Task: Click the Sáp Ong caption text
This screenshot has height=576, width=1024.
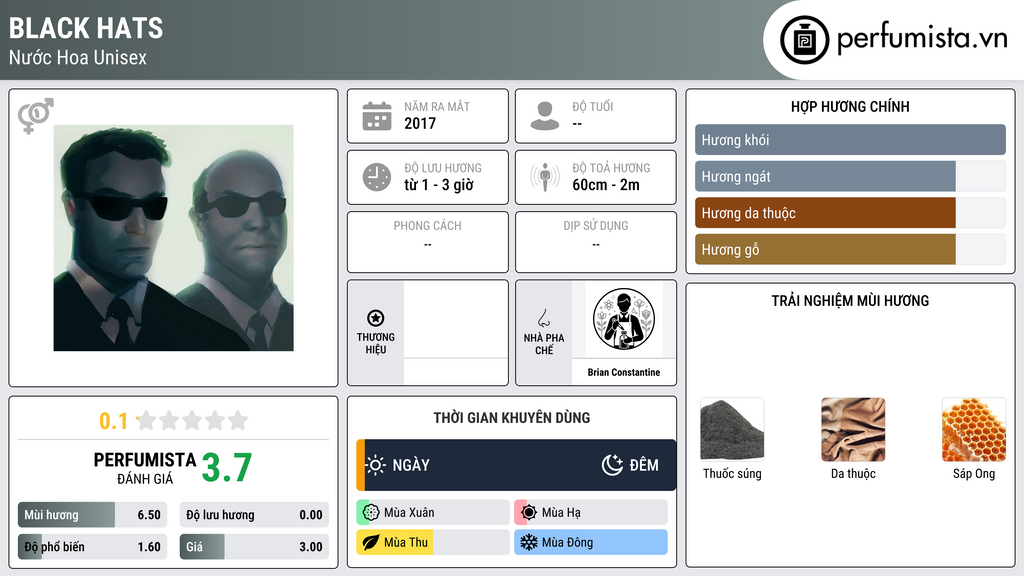Action: (x=974, y=474)
